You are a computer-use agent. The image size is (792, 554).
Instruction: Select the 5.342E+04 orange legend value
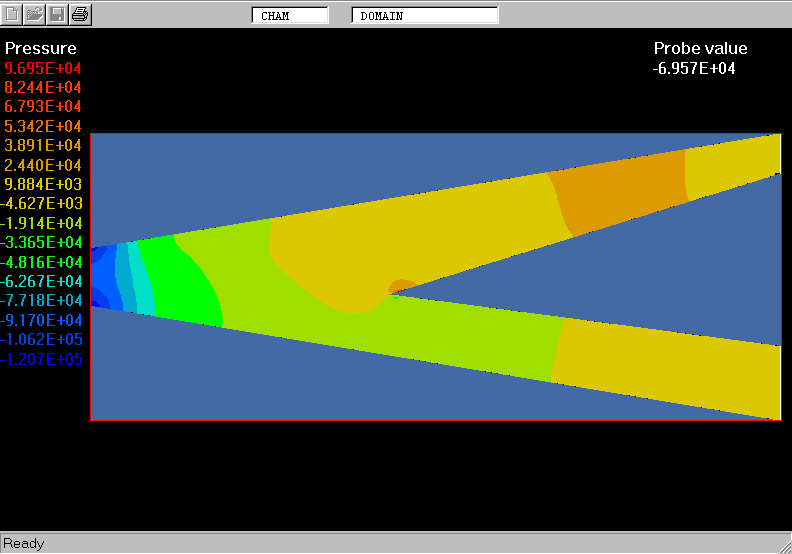point(43,126)
